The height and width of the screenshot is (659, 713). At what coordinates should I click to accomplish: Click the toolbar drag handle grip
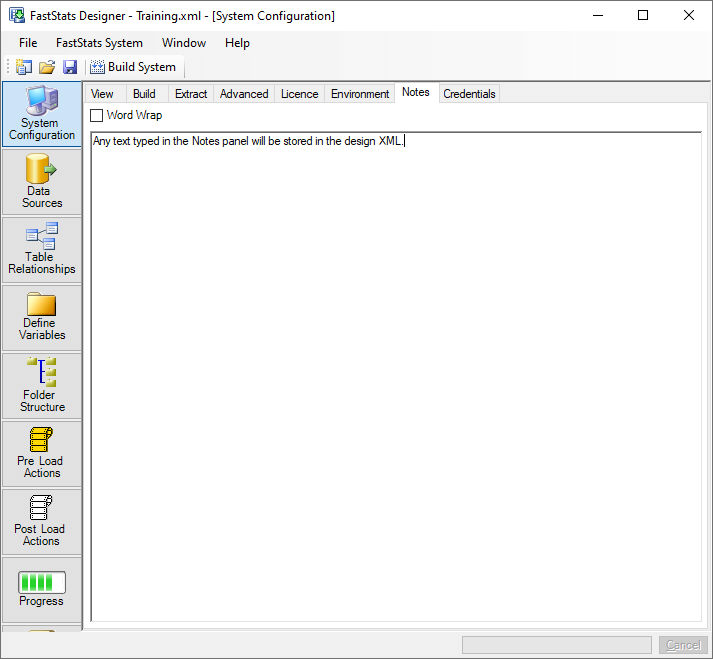tap(8, 67)
